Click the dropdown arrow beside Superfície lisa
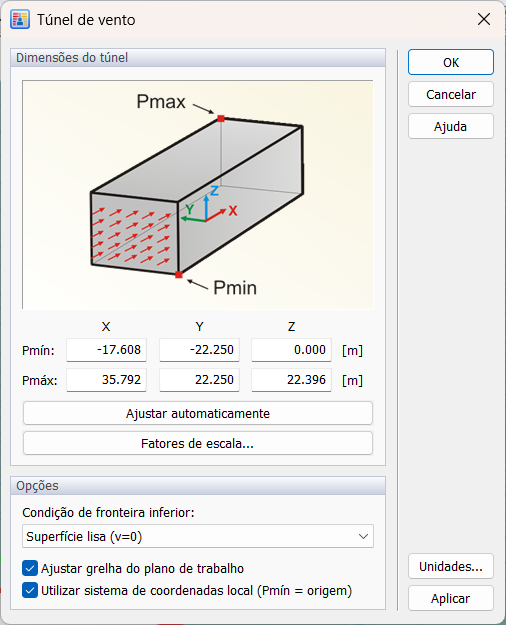 click(x=363, y=537)
